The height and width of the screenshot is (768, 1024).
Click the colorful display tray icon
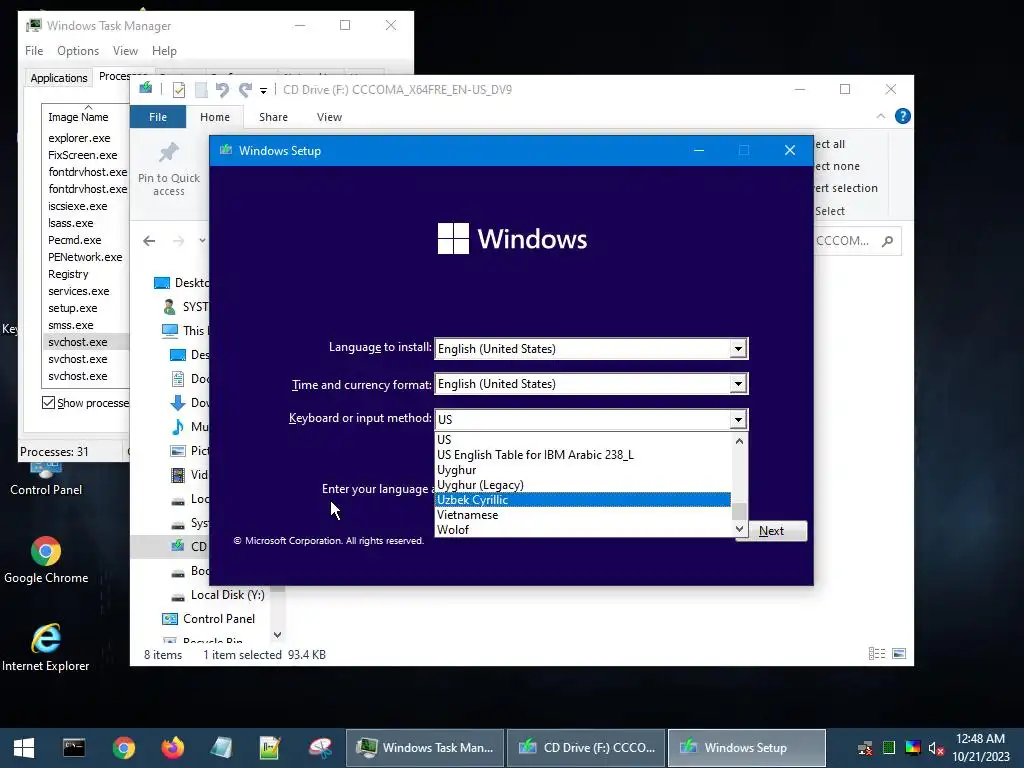click(913, 748)
